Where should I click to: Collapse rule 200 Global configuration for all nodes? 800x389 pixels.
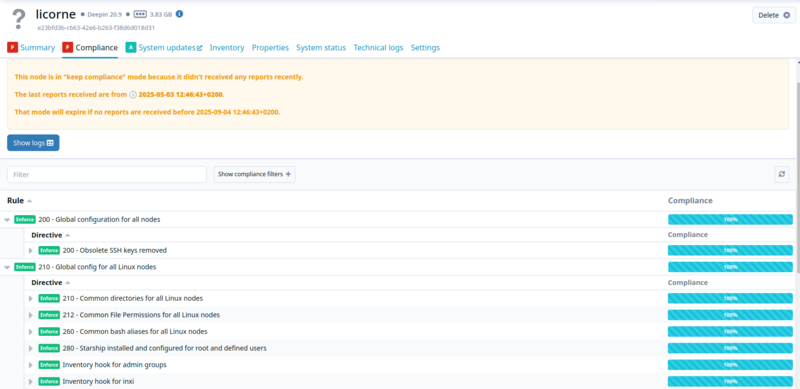[7, 220]
